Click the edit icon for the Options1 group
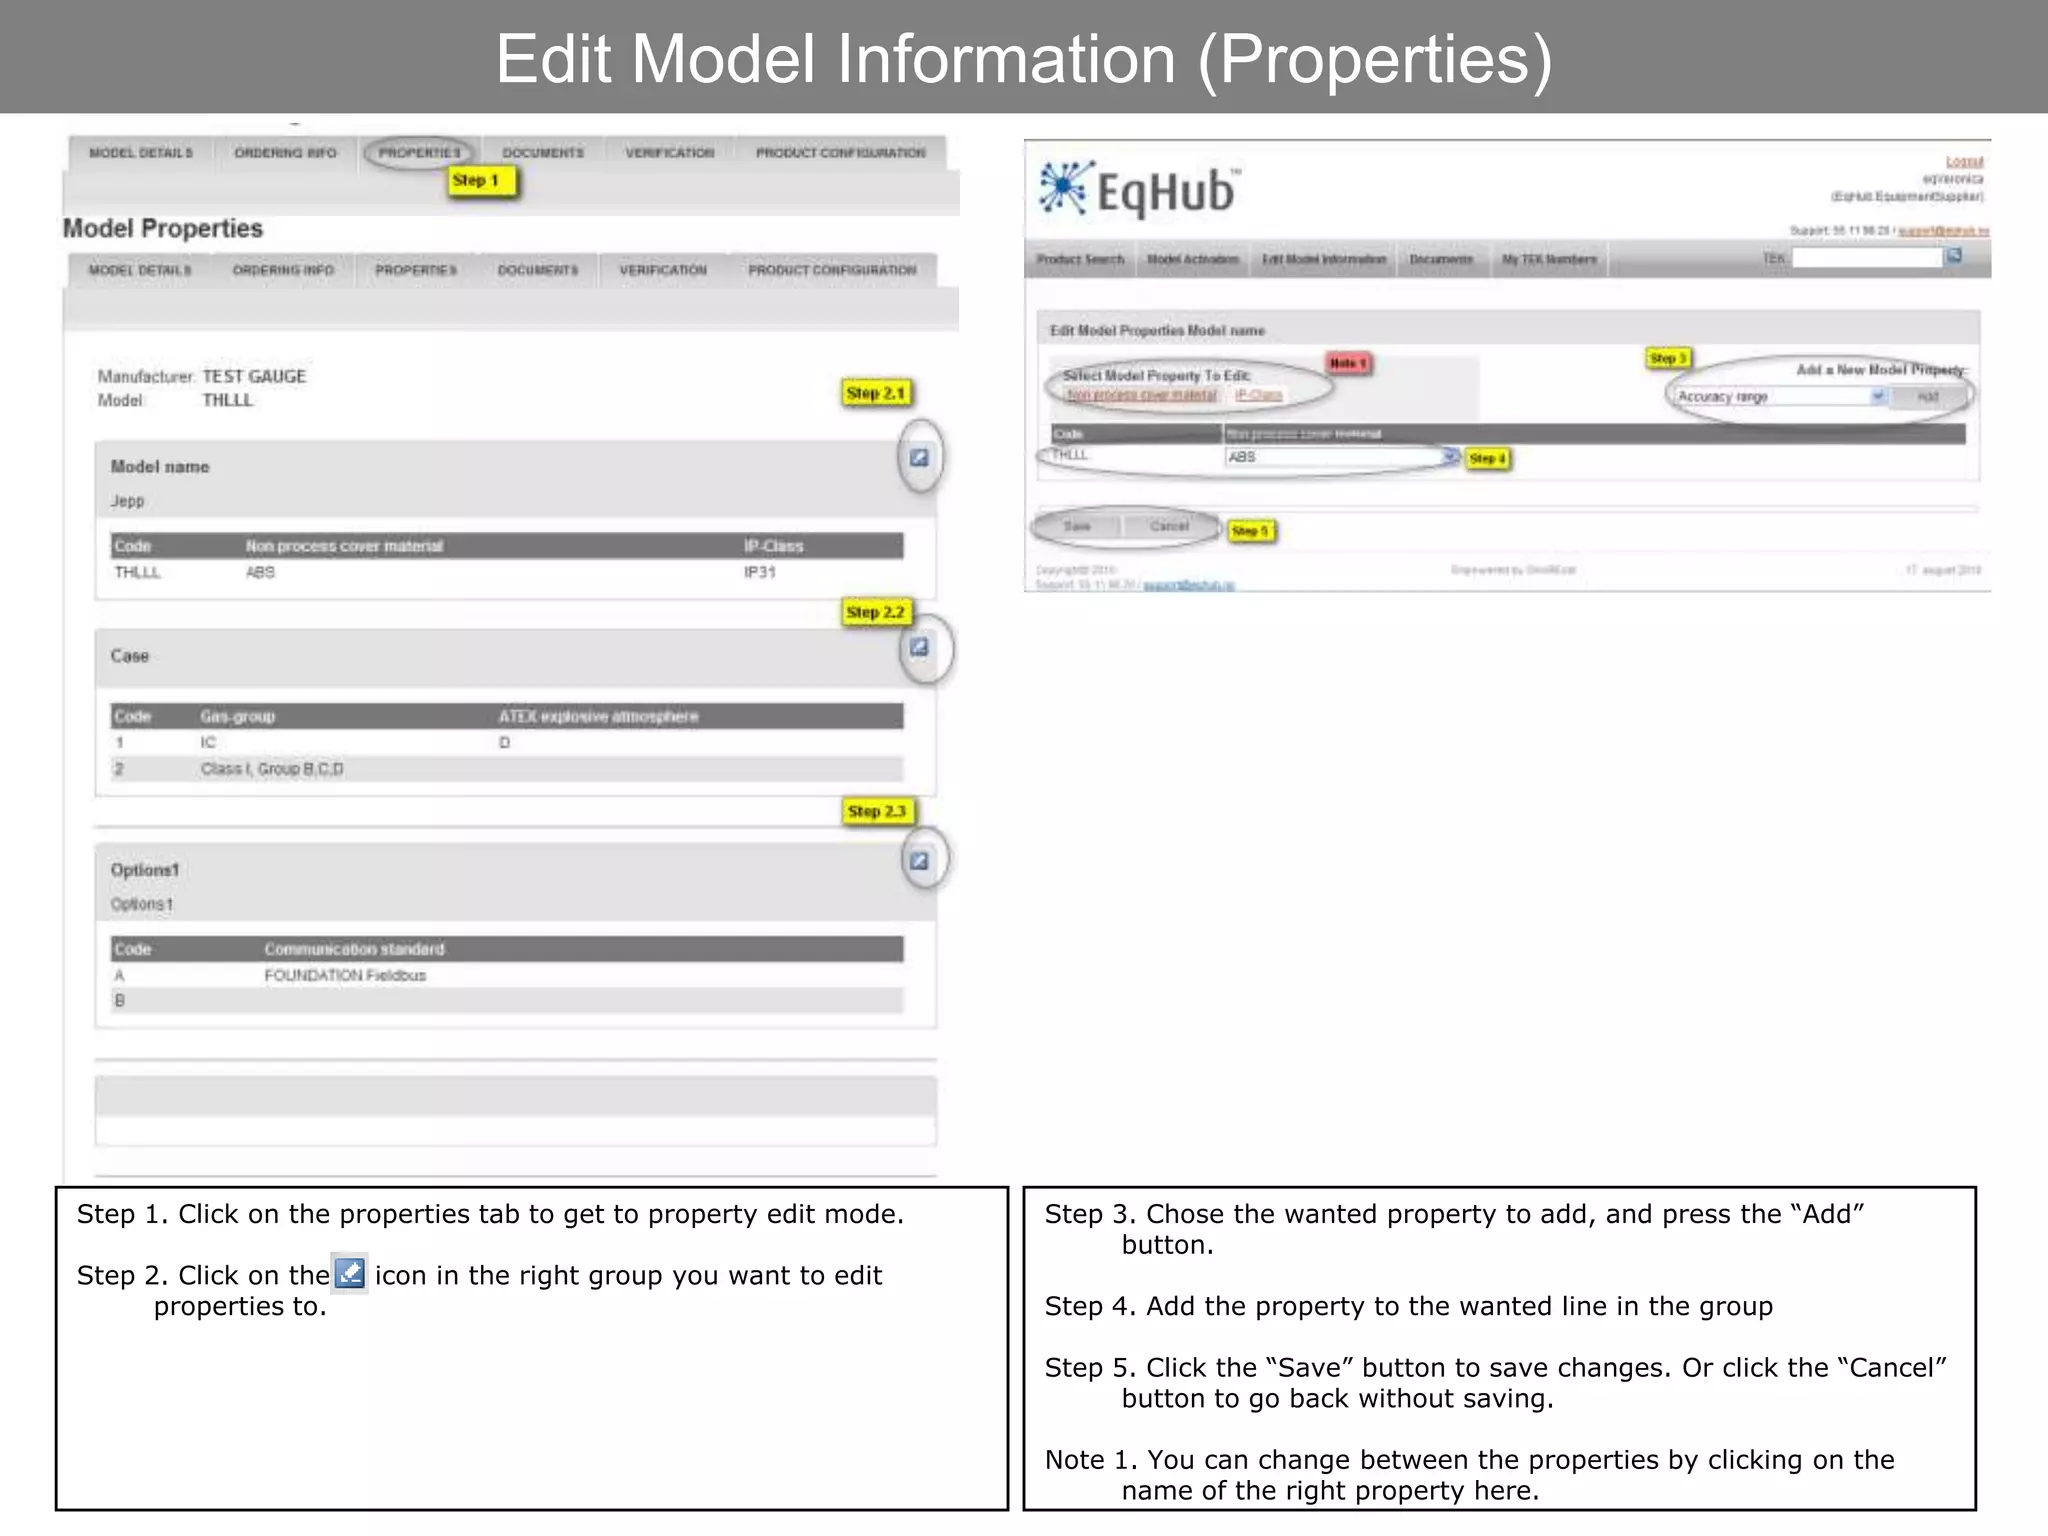2048x1536 pixels. point(919,860)
